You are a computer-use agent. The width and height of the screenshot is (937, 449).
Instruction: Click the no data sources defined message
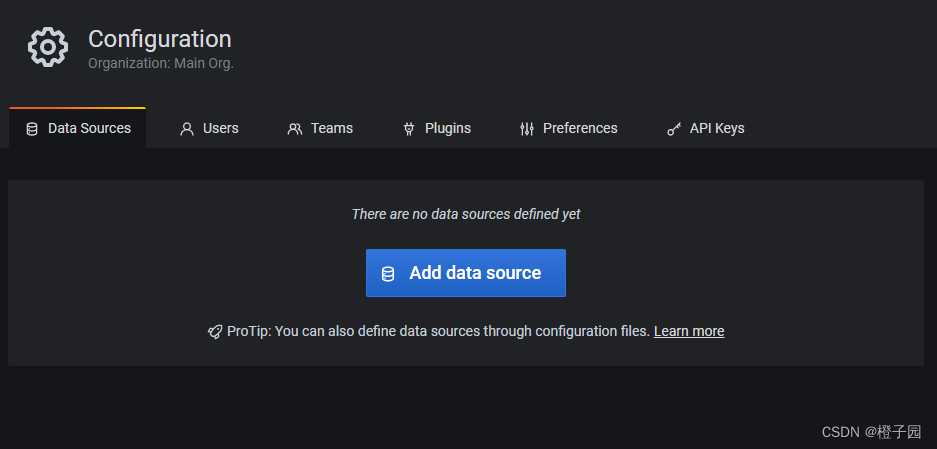click(466, 214)
